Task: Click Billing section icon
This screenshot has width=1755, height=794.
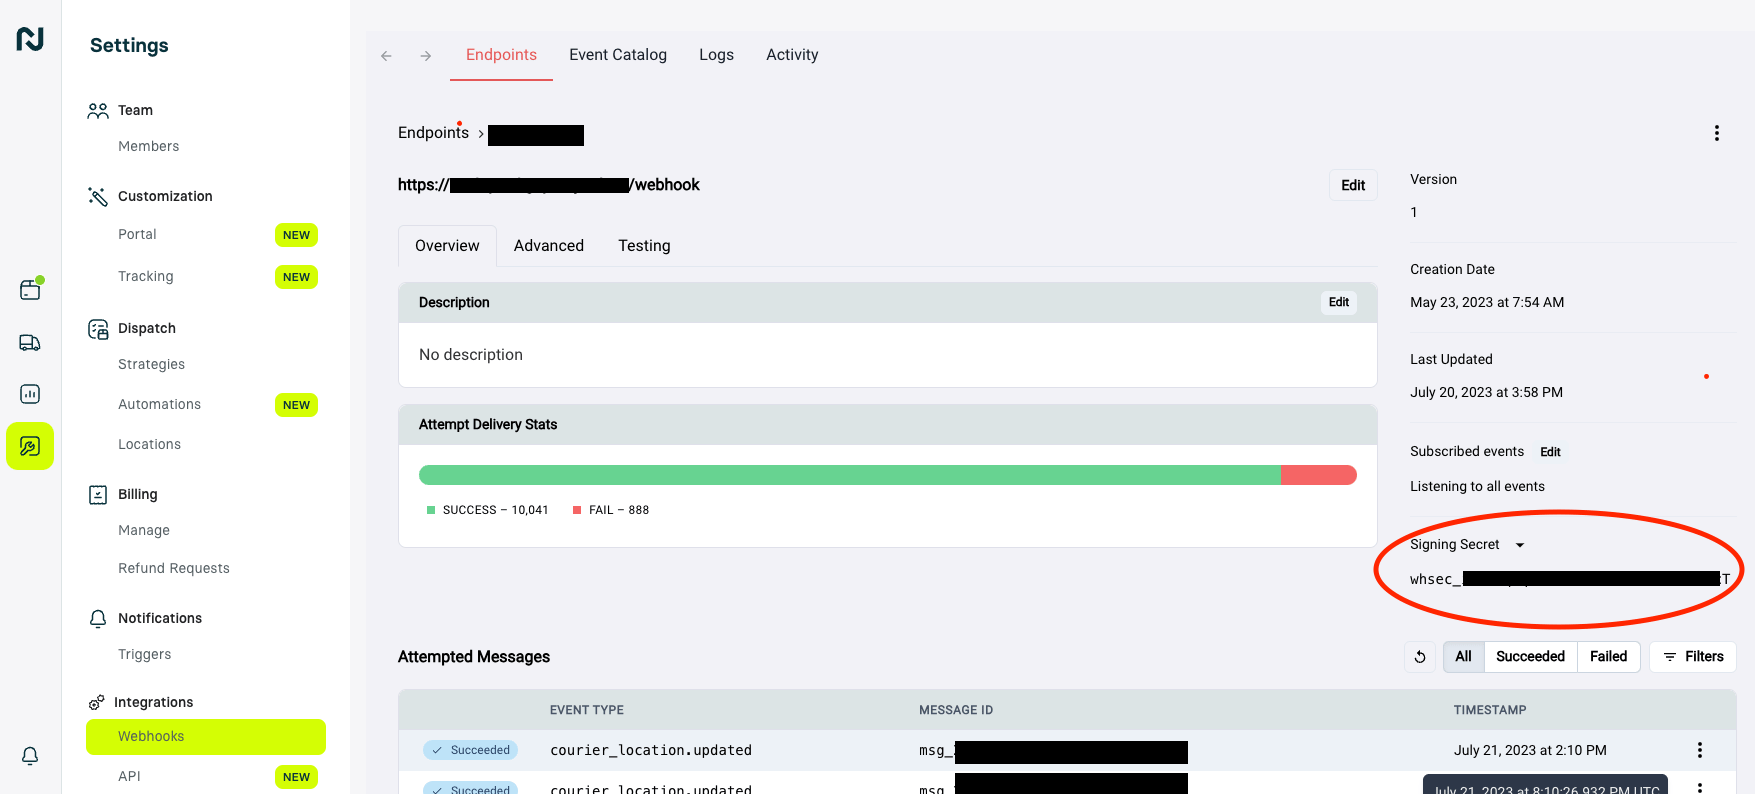Action: tap(98, 495)
